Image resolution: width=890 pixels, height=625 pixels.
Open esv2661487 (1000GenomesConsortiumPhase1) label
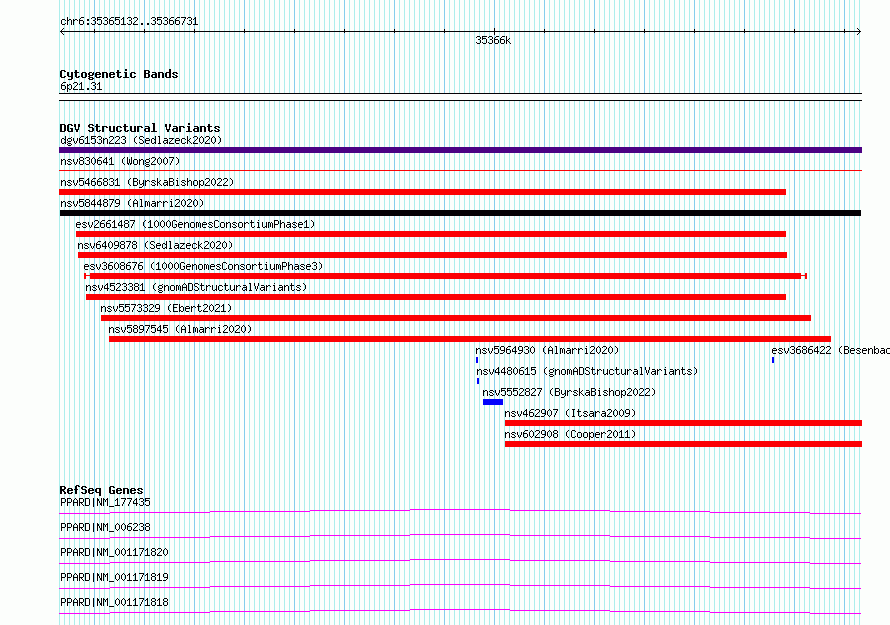pyautogui.click(x=195, y=224)
